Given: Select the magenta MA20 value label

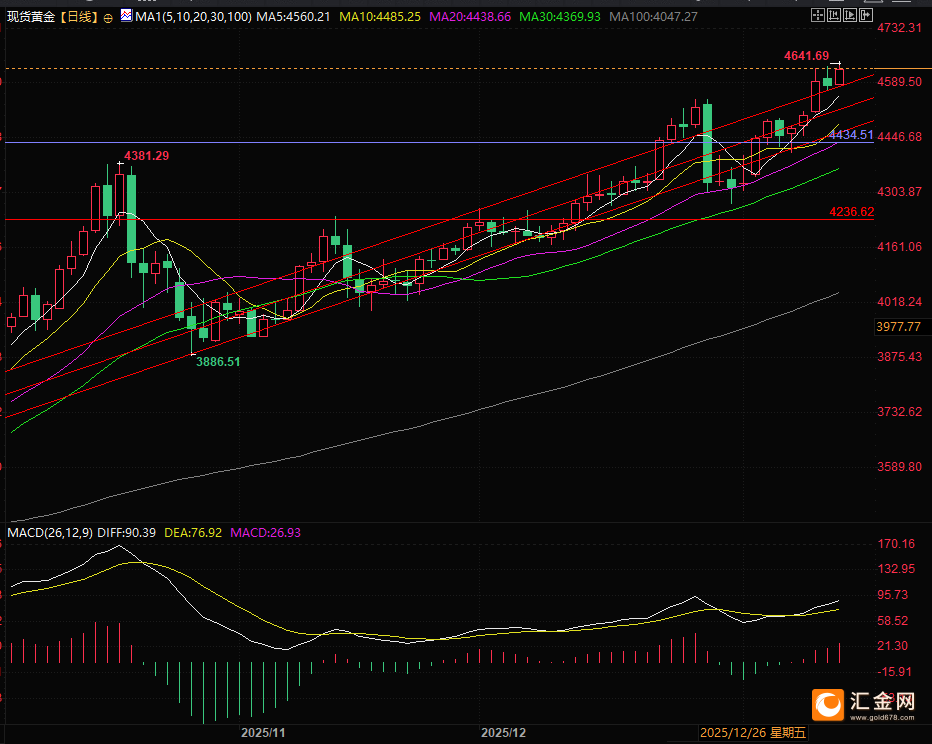Looking at the screenshot, I should pos(473,17).
